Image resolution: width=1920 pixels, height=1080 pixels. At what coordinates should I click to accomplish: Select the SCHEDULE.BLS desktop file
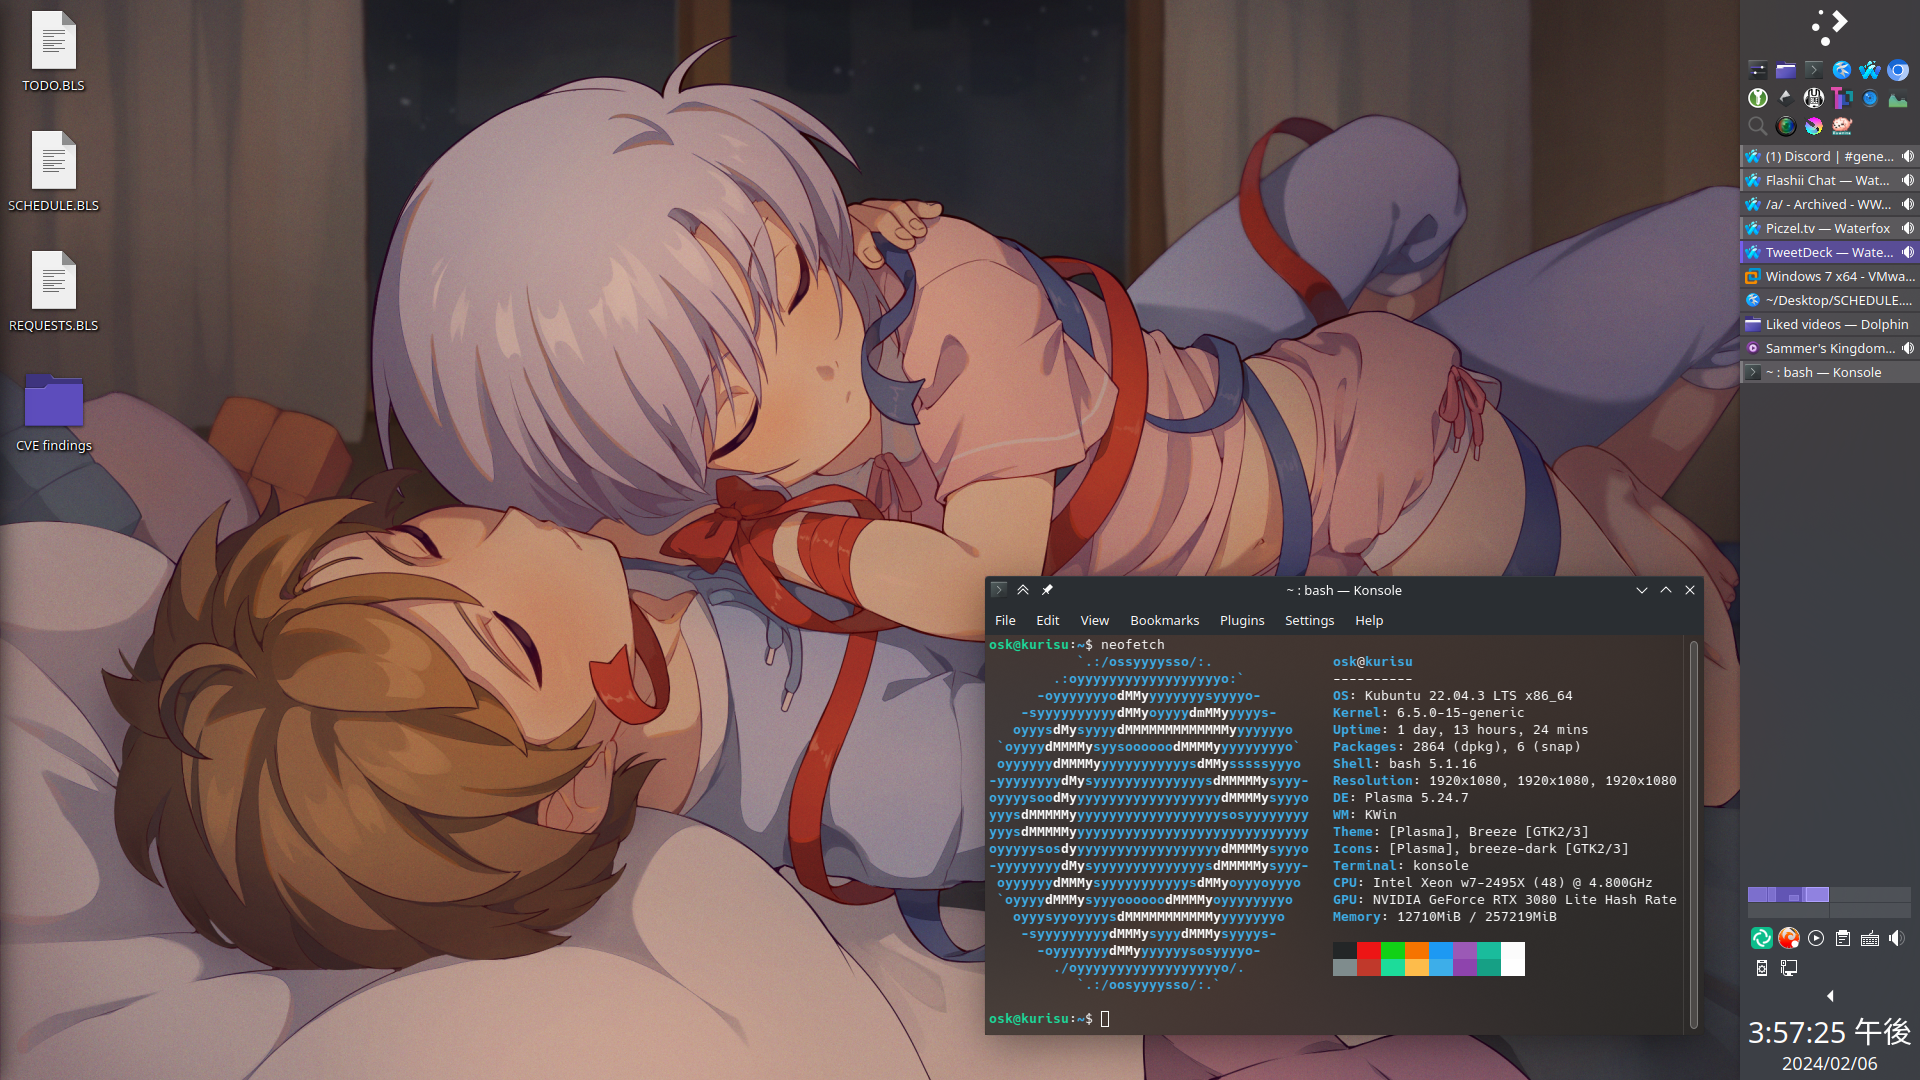tap(53, 172)
